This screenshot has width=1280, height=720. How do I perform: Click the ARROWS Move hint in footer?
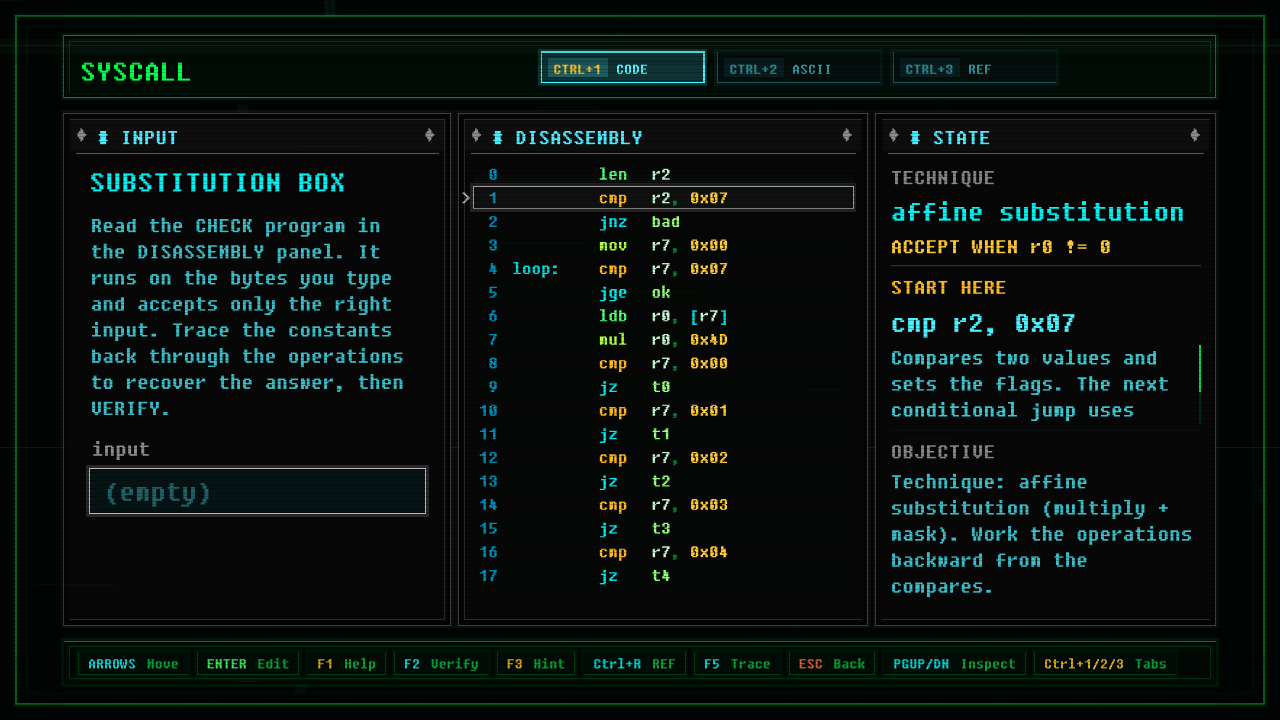134,663
